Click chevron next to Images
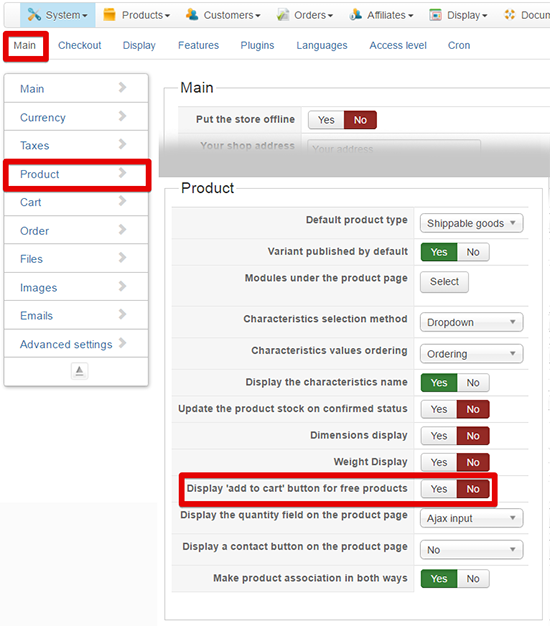Image resolution: width=550 pixels, height=626 pixels. [123, 286]
